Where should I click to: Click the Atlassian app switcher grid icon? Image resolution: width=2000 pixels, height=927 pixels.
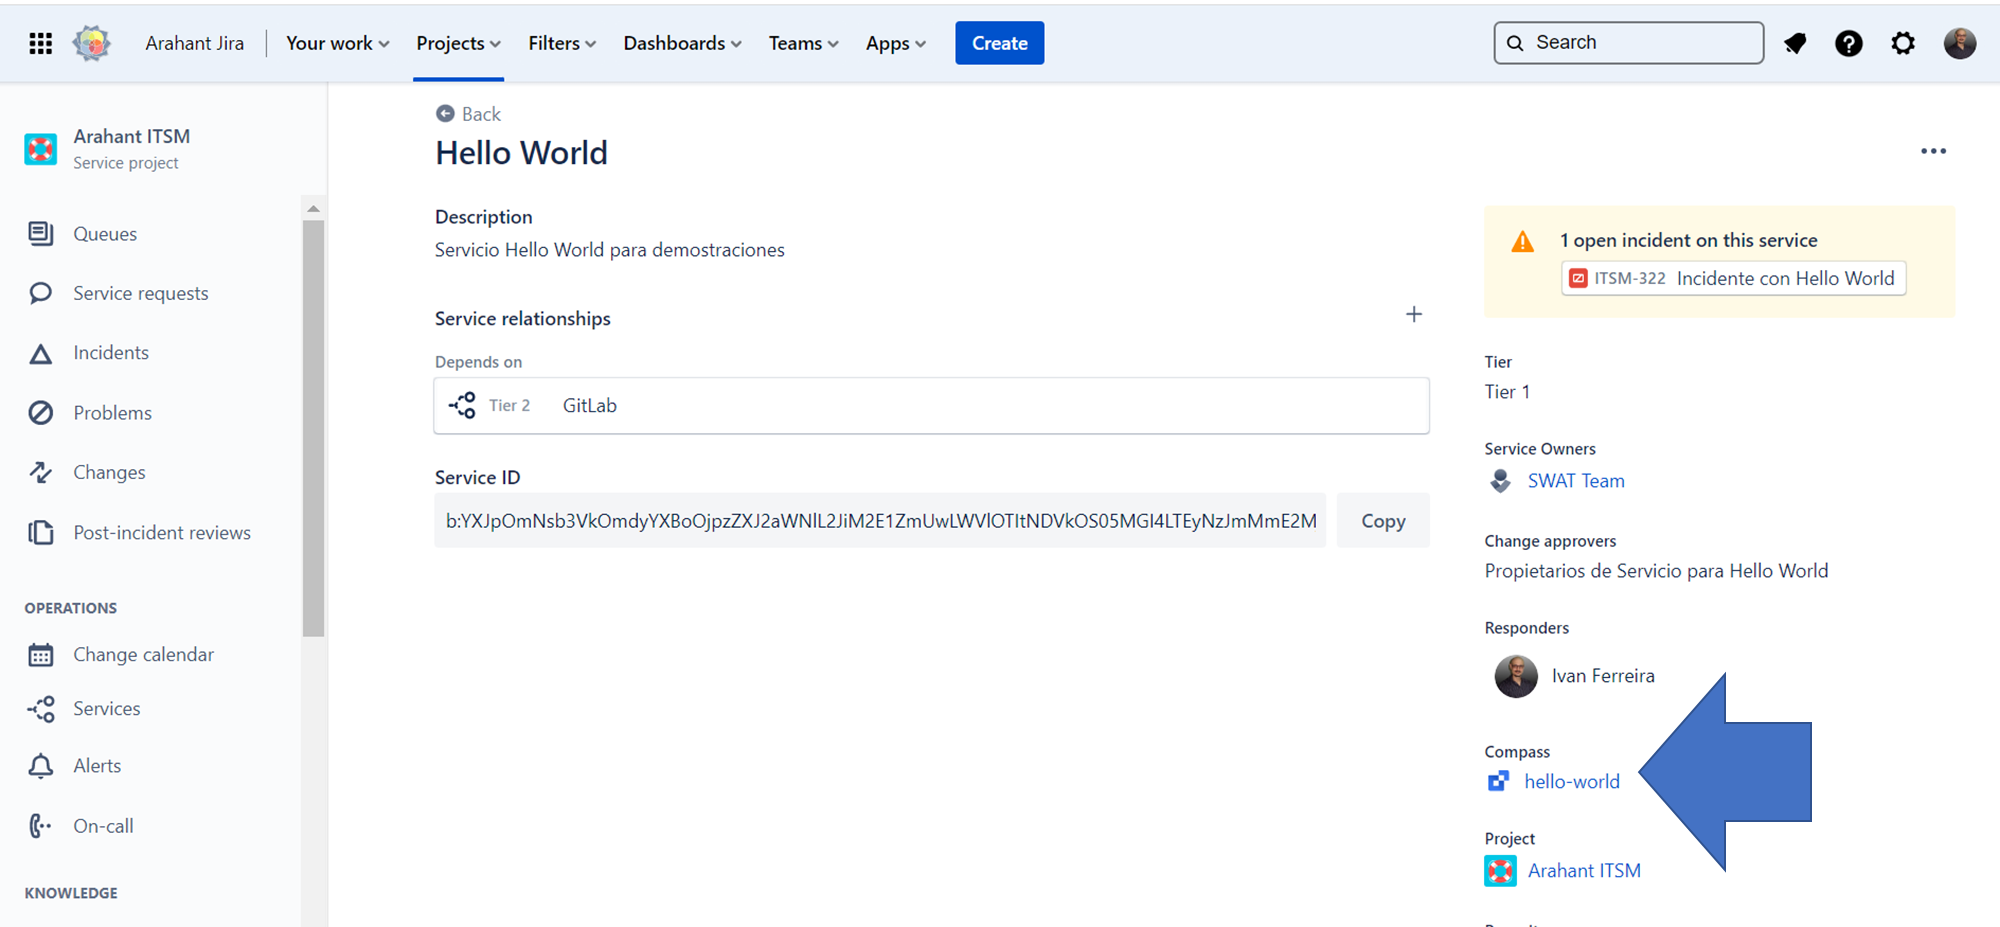pos(41,42)
